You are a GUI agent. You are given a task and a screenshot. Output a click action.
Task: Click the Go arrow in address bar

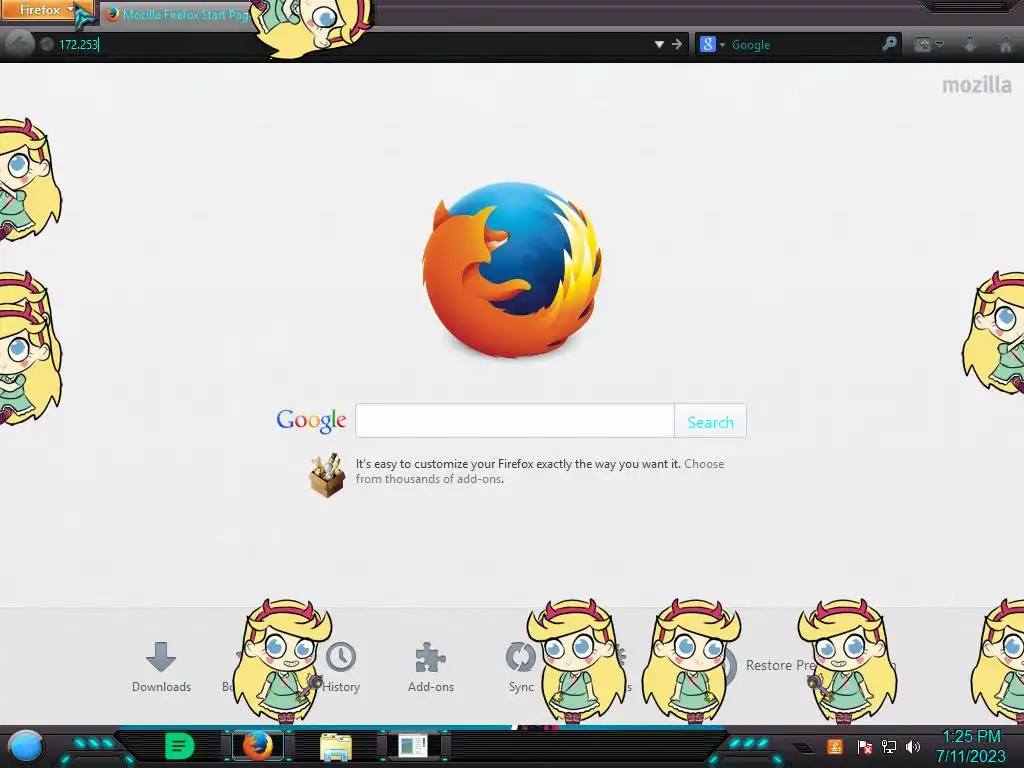pyautogui.click(x=677, y=44)
